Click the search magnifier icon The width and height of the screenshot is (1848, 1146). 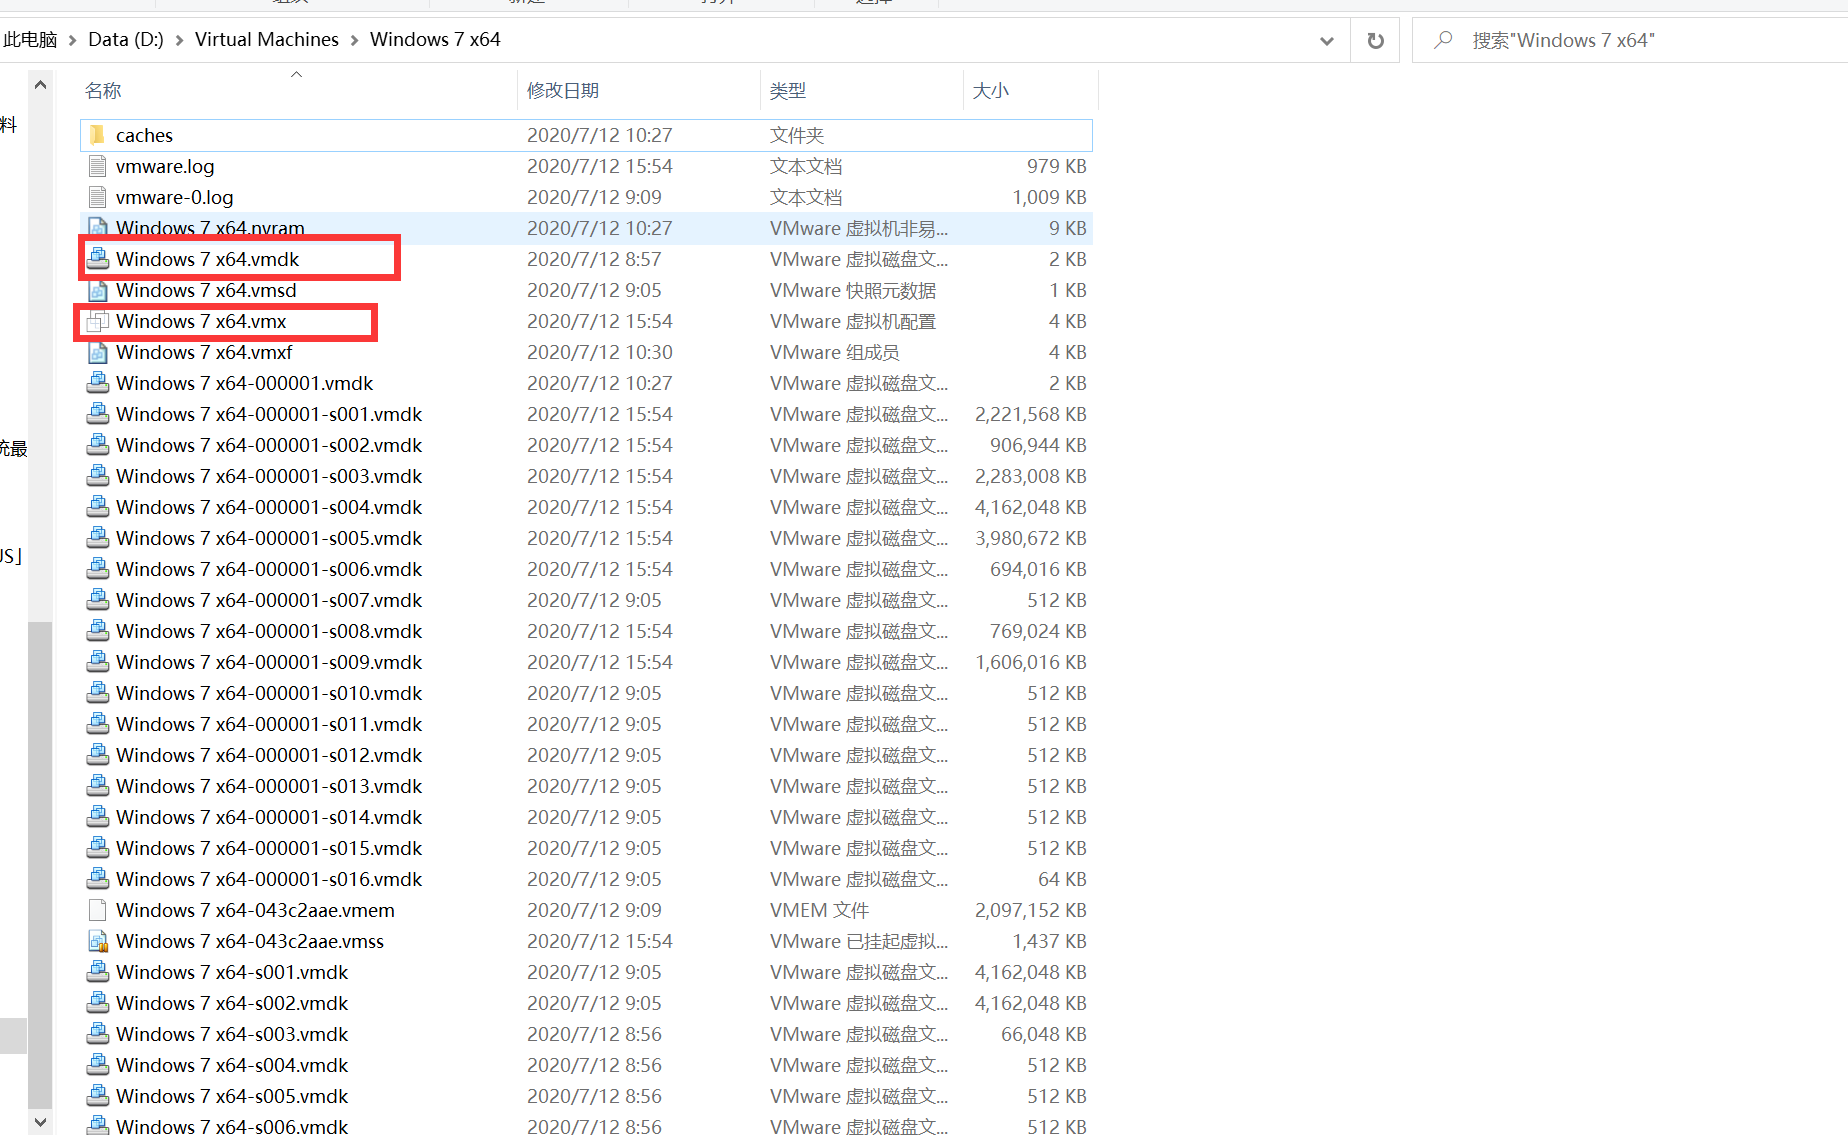pyautogui.click(x=1443, y=40)
